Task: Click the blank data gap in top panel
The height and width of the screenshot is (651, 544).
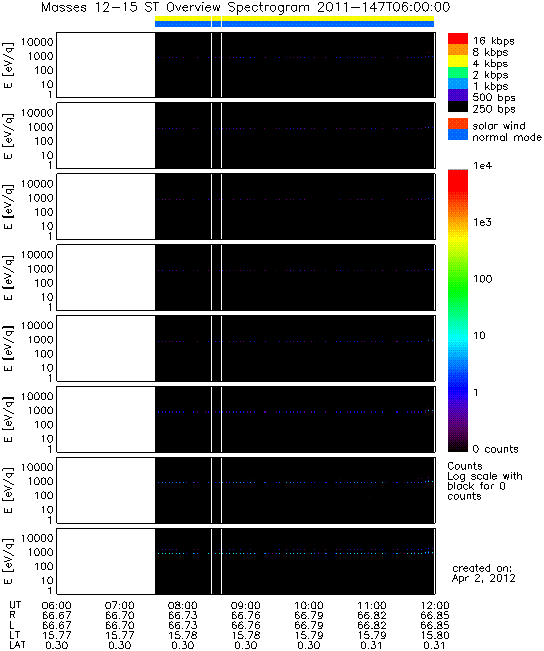Action: (106, 65)
